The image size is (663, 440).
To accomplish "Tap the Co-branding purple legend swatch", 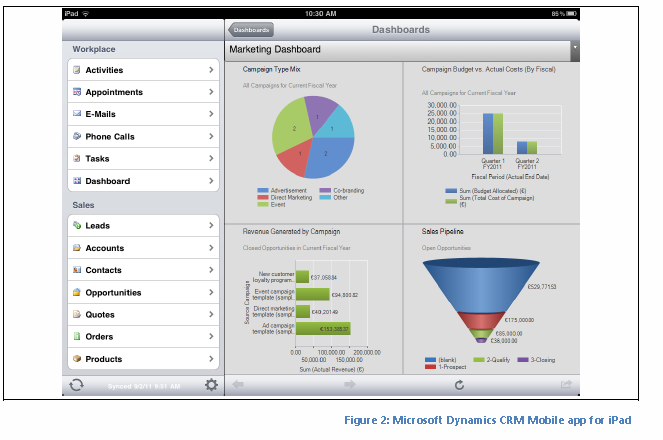I will (325, 191).
